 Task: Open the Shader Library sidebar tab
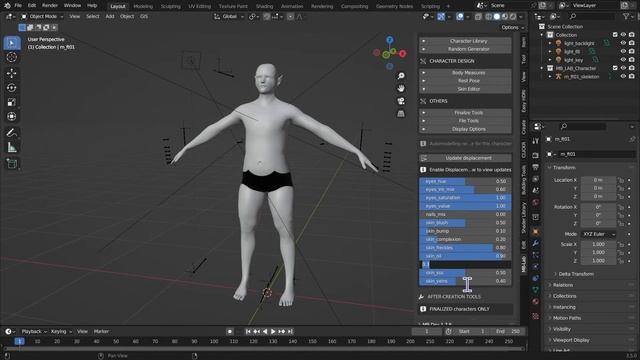pyautogui.click(x=523, y=218)
